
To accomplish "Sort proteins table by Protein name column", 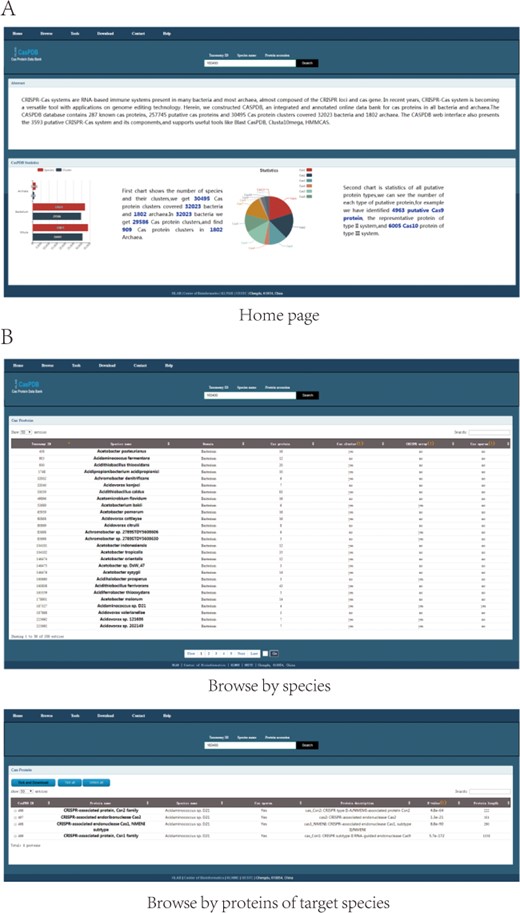I will (x=102, y=802).
